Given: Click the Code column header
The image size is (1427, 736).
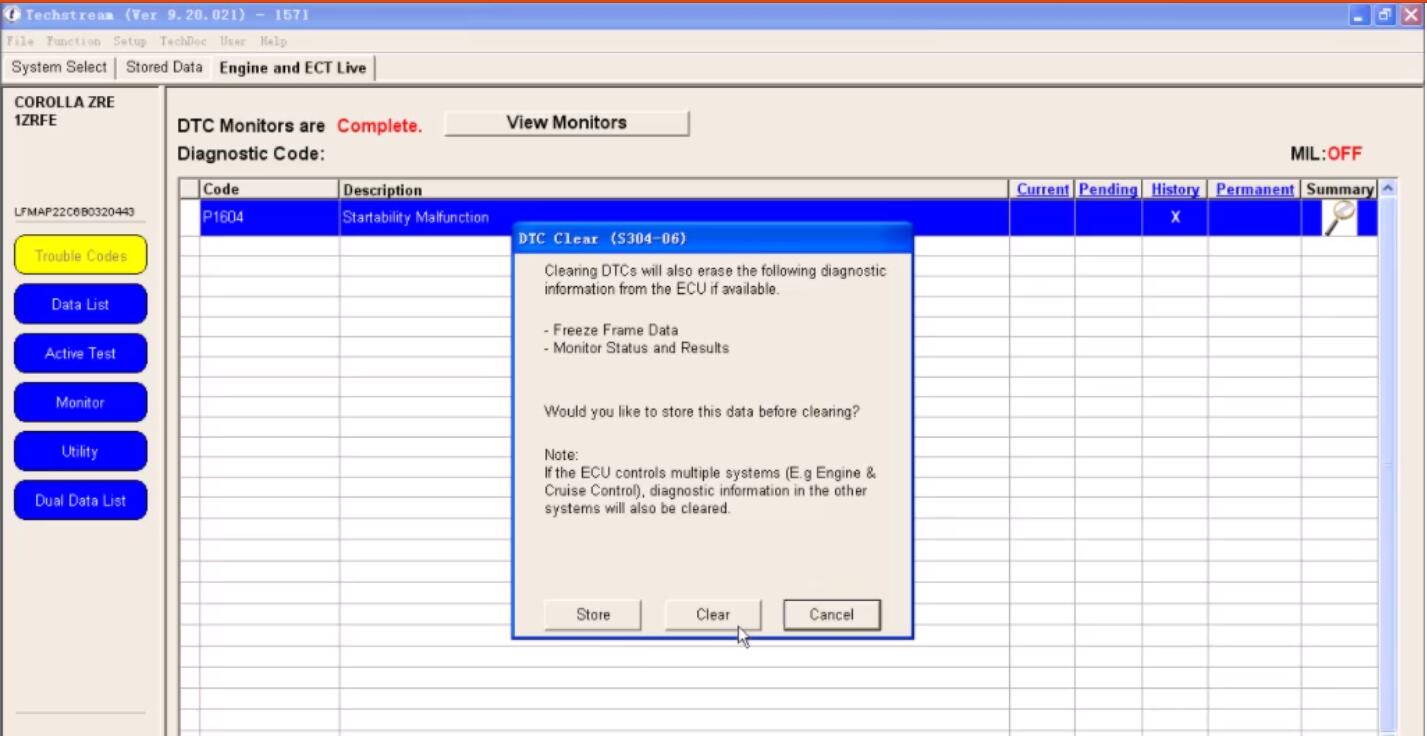Looking at the screenshot, I should [x=269, y=189].
